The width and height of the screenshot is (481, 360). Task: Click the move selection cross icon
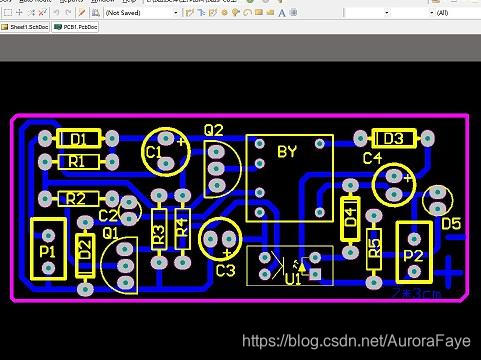point(19,13)
